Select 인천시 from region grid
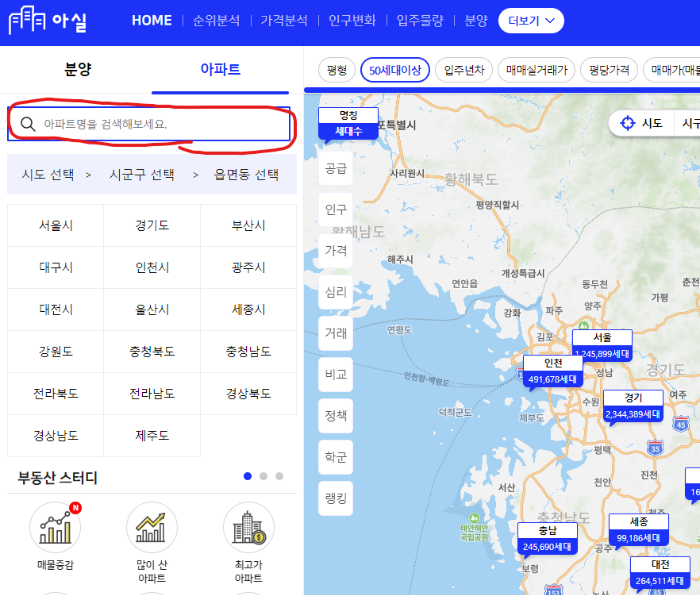The height and width of the screenshot is (595, 700). pos(152,267)
